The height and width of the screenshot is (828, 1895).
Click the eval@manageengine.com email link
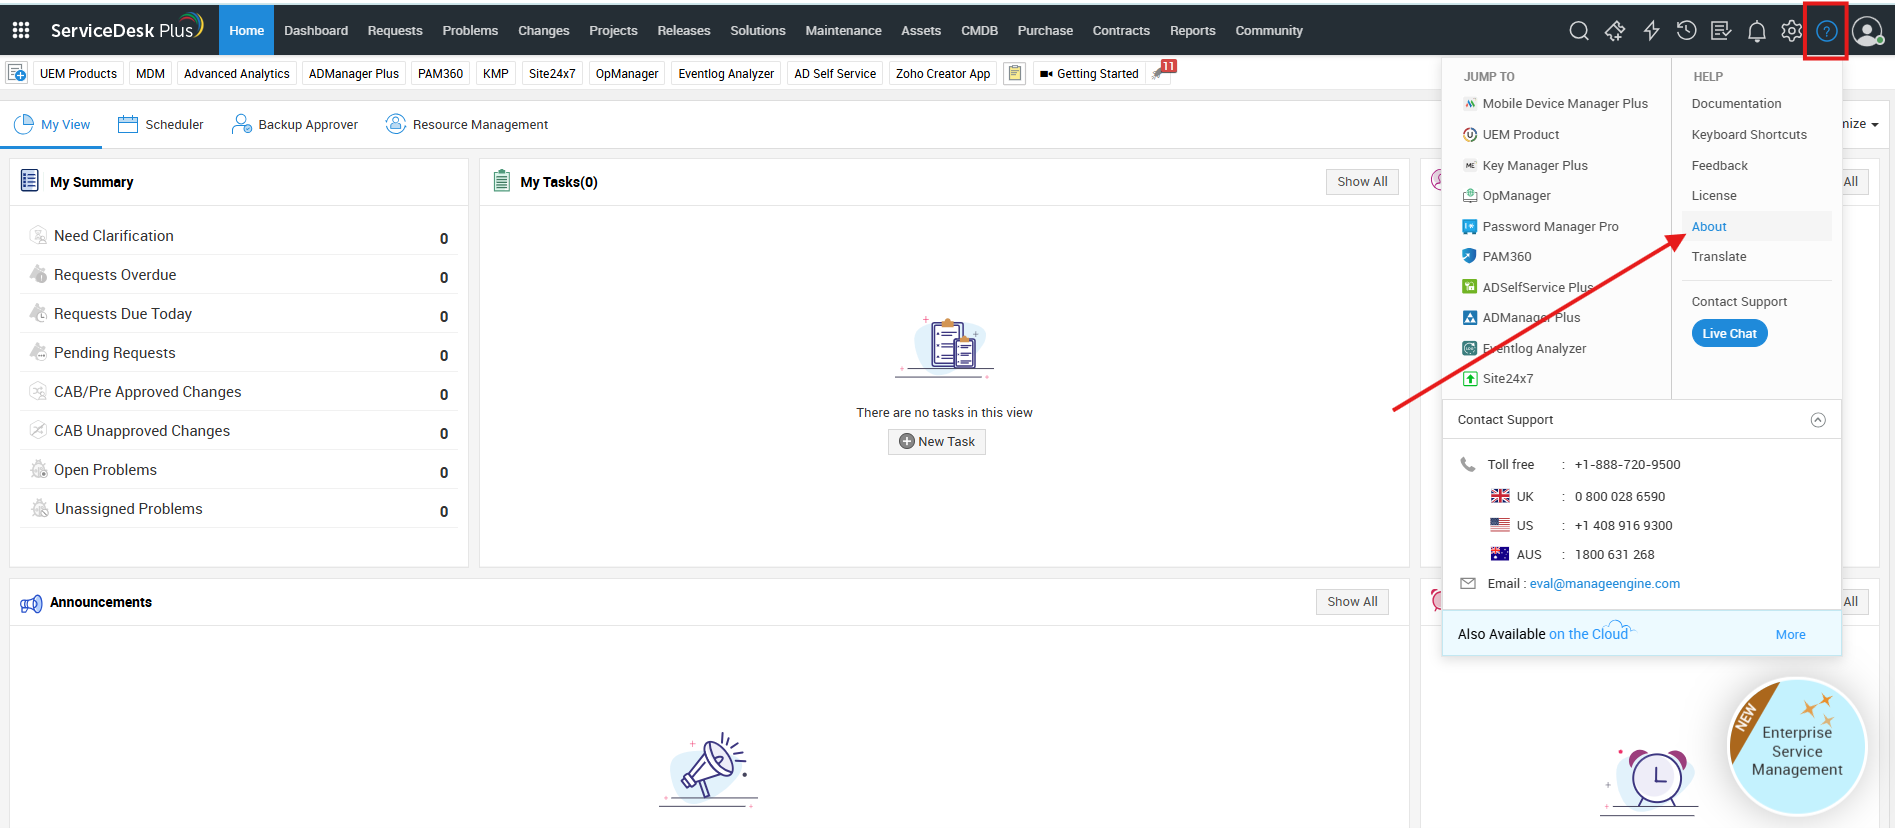(x=1604, y=584)
